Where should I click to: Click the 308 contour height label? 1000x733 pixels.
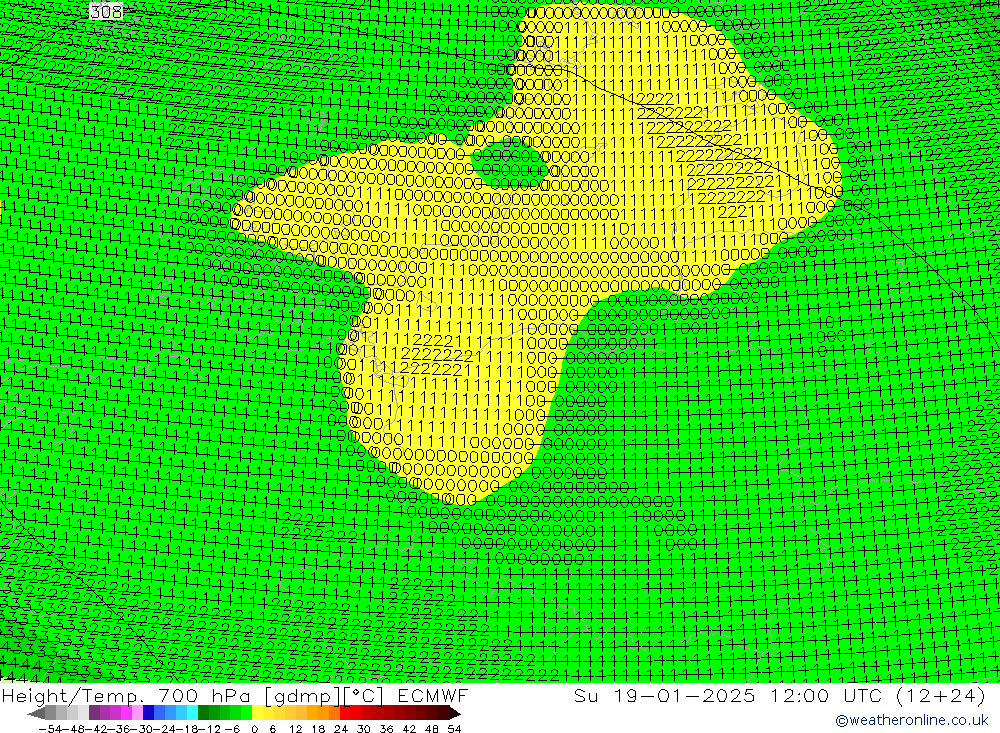coord(106,11)
